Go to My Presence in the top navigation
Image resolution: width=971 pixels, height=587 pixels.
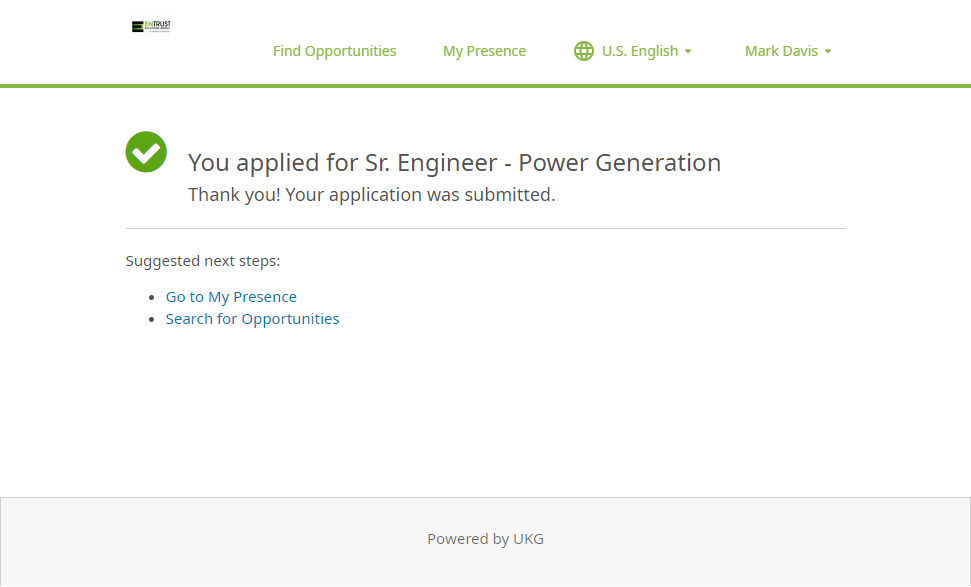[484, 51]
